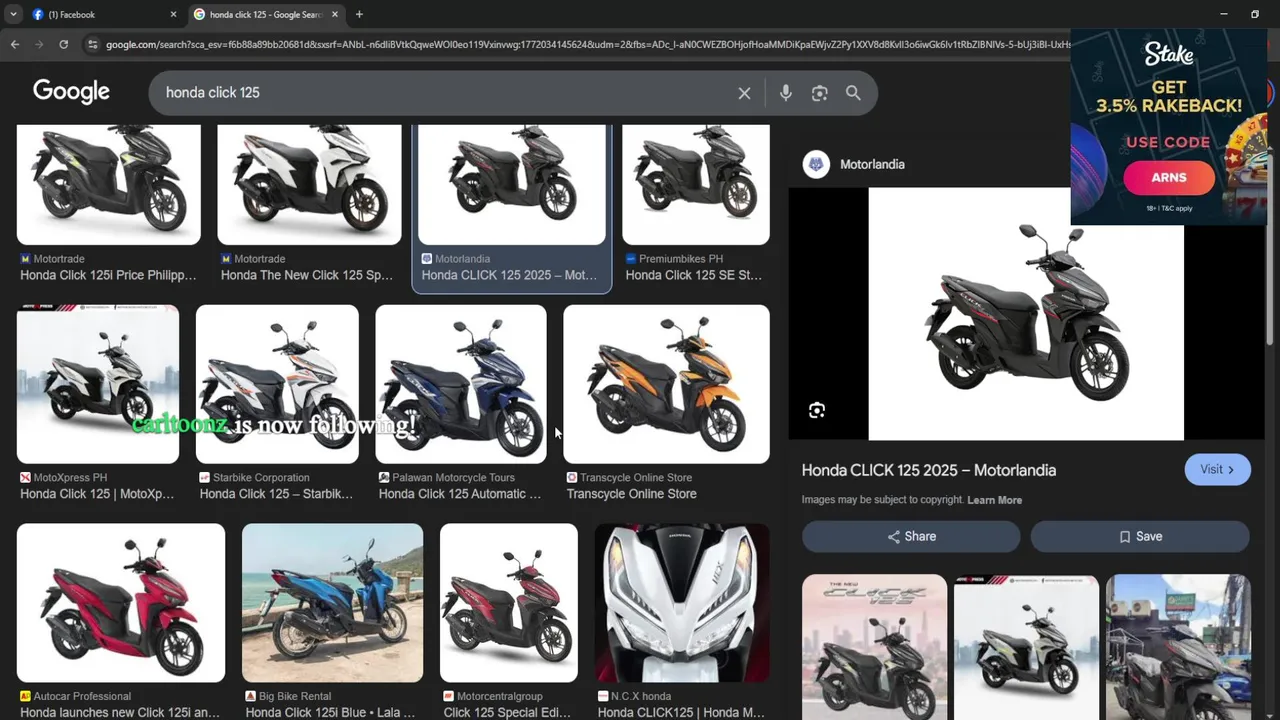
Task: Click the Honda Click 125 | MotoXpress caption
Action: pyautogui.click(x=97, y=494)
